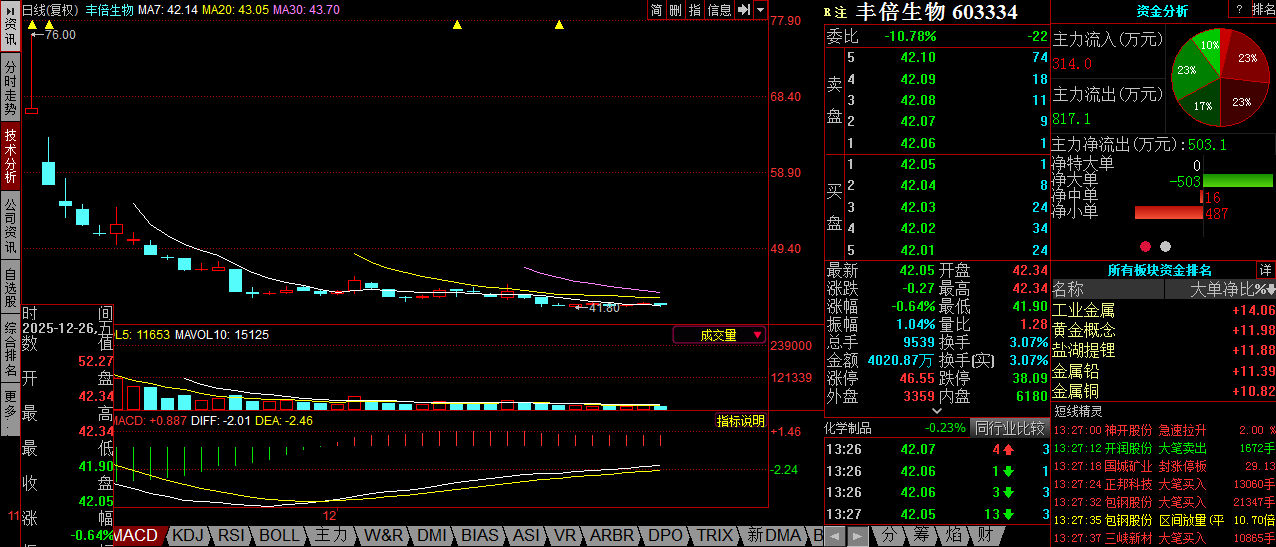
Task: Select the ARBR indicator tab
Action: tap(612, 536)
